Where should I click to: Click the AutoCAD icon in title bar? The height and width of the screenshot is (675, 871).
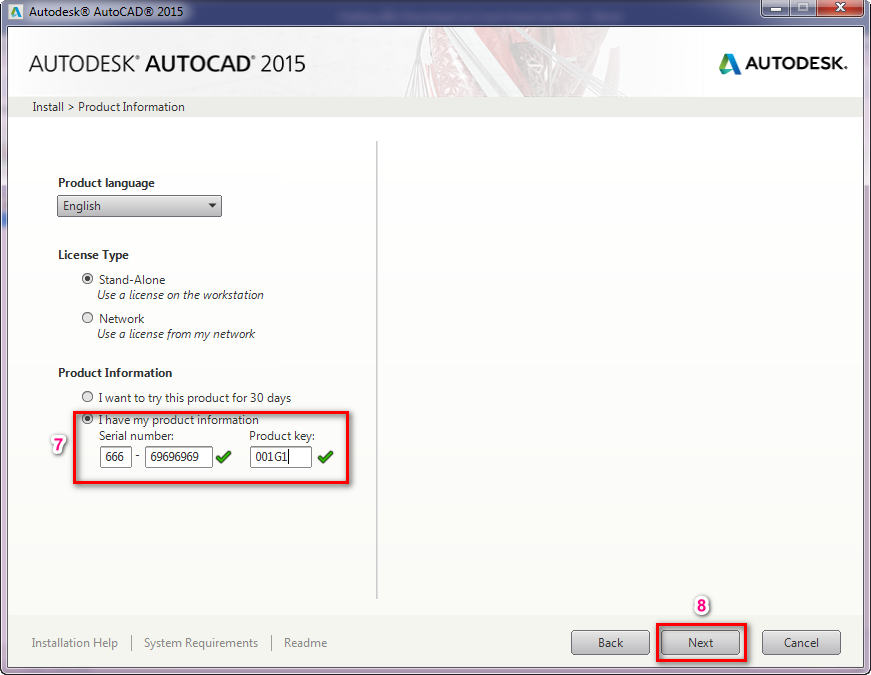coord(16,11)
